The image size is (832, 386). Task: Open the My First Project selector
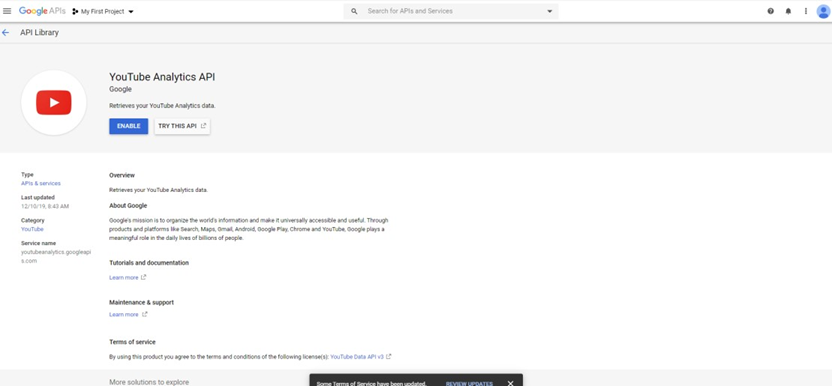pos(103,12)
